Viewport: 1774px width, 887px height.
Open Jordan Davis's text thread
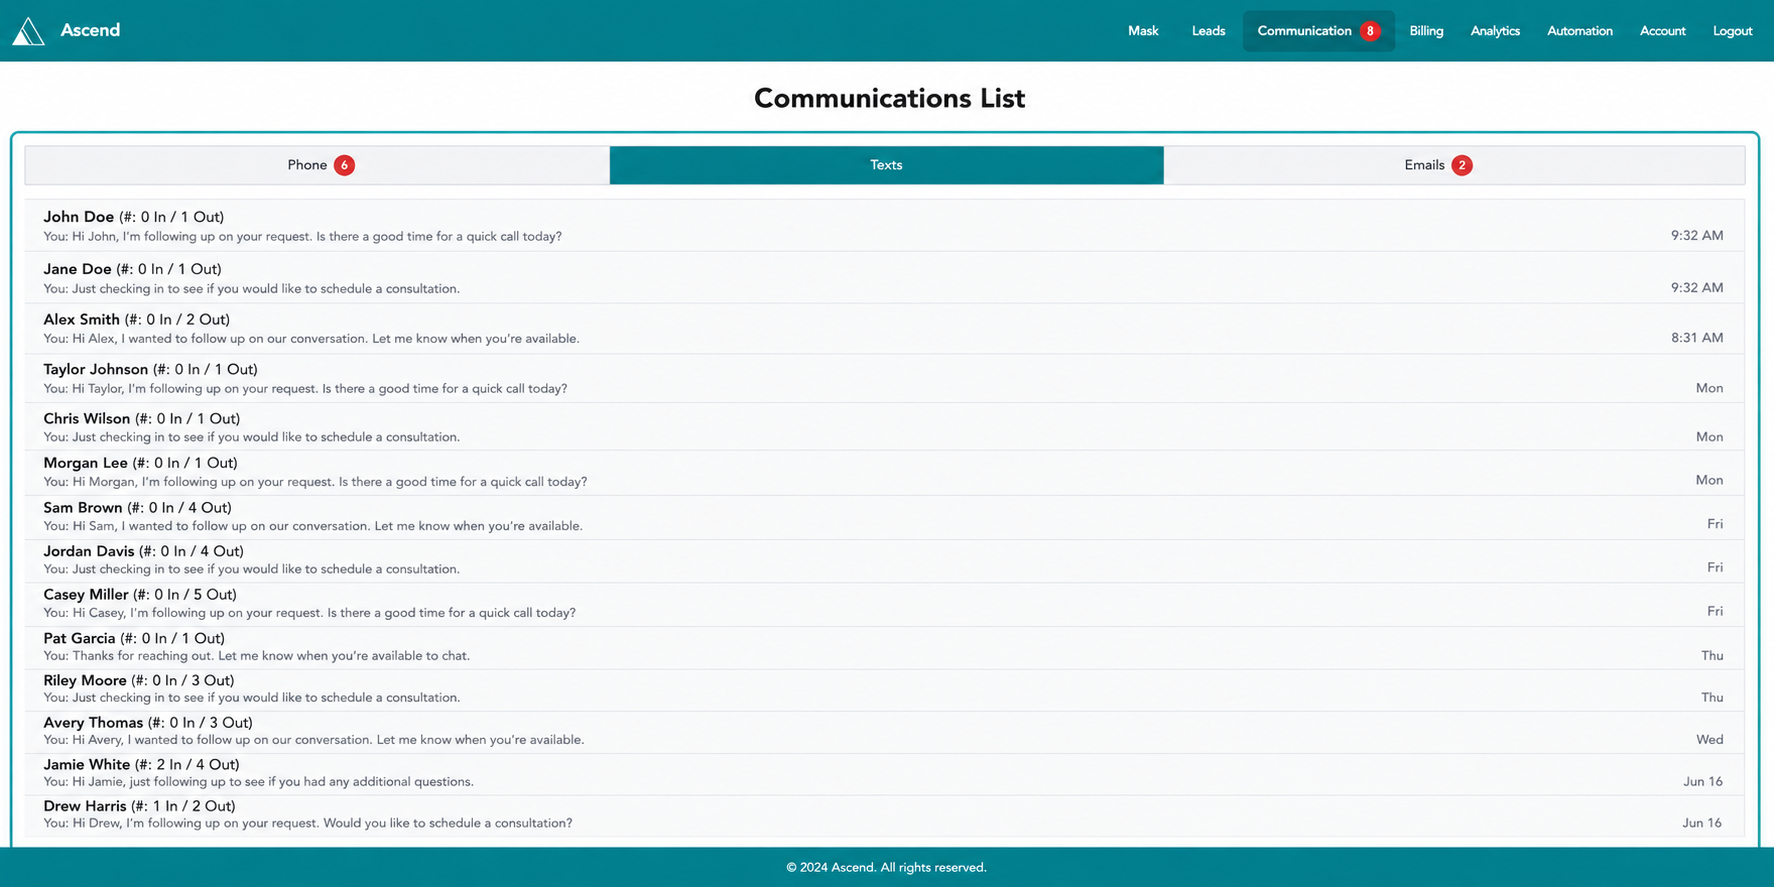click(884, 560)
